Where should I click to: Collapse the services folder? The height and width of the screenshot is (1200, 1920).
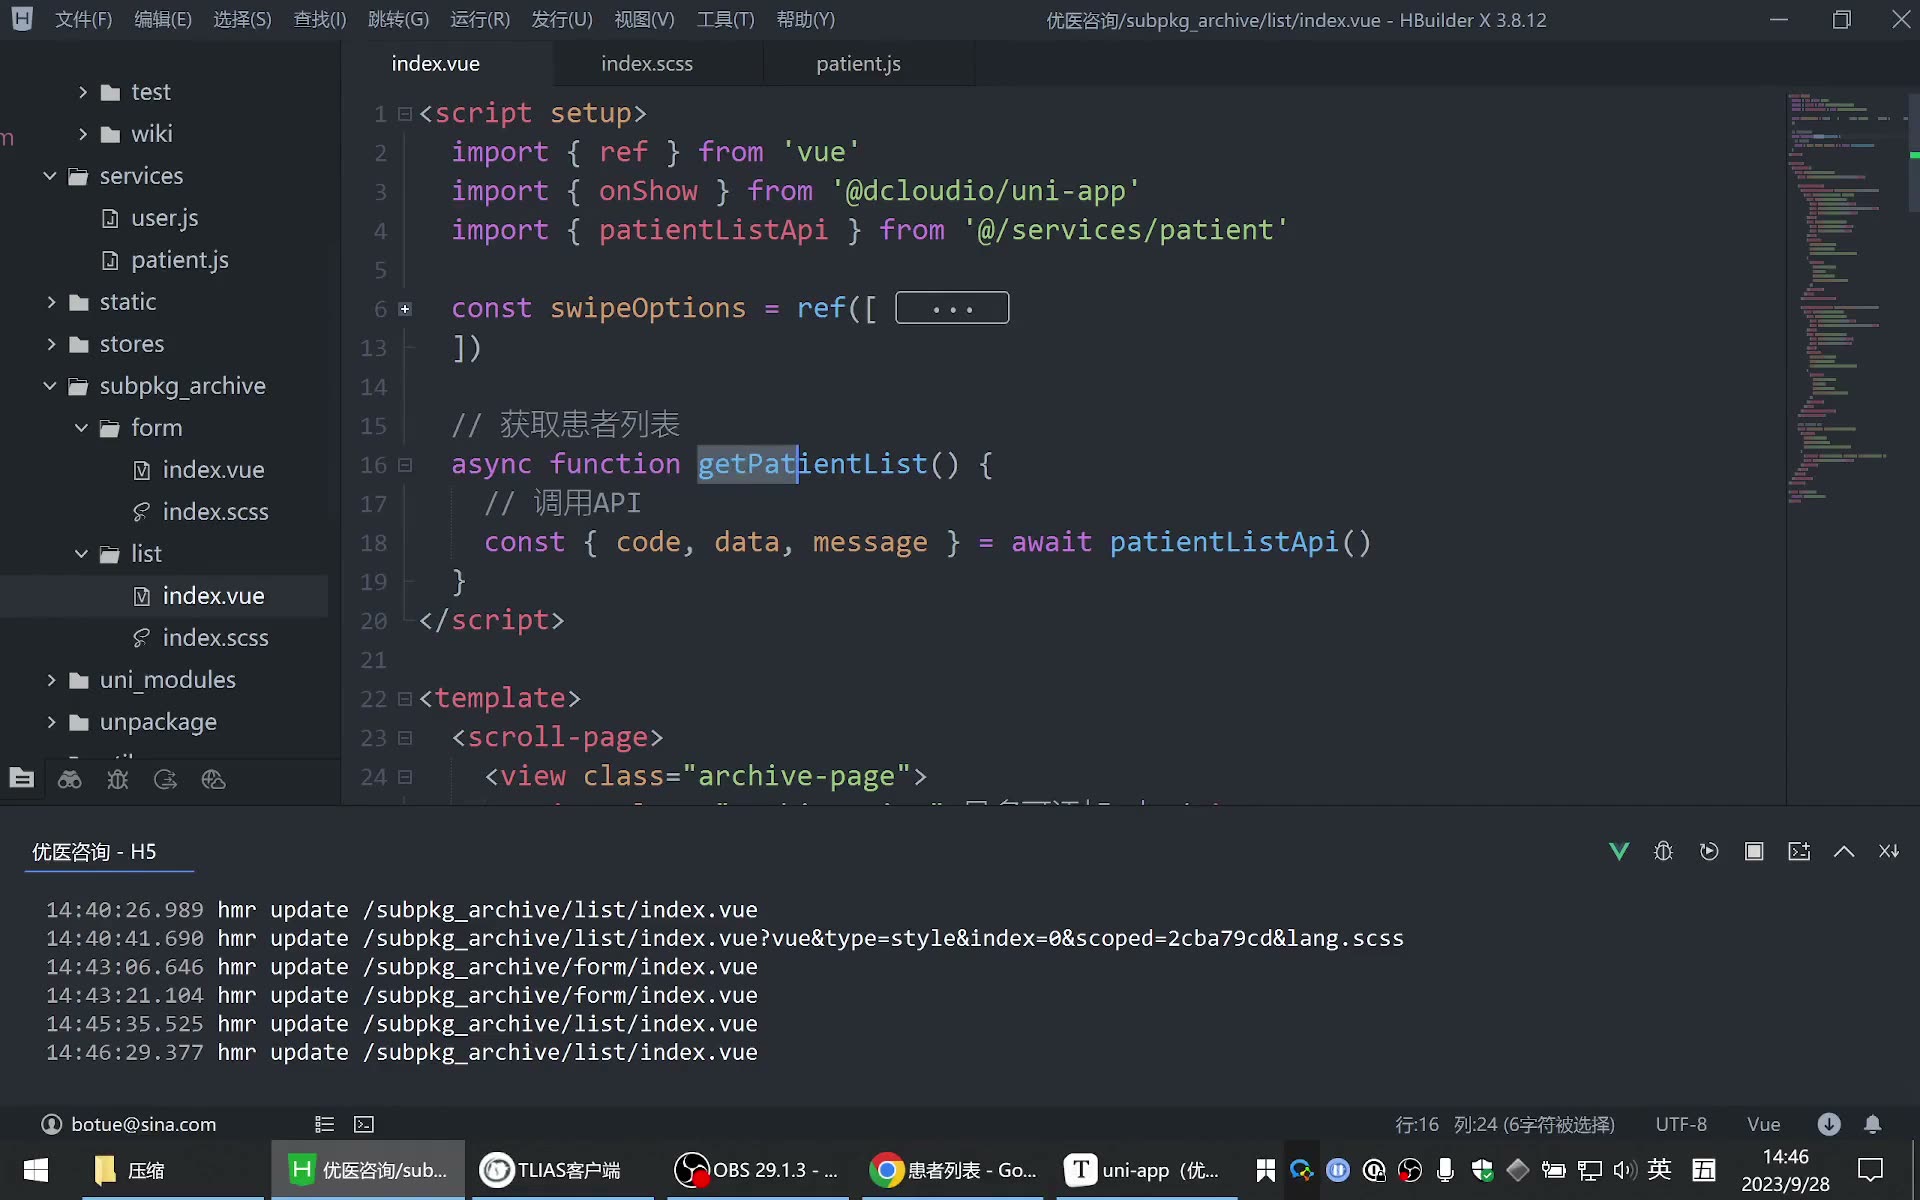pos(50,176)
